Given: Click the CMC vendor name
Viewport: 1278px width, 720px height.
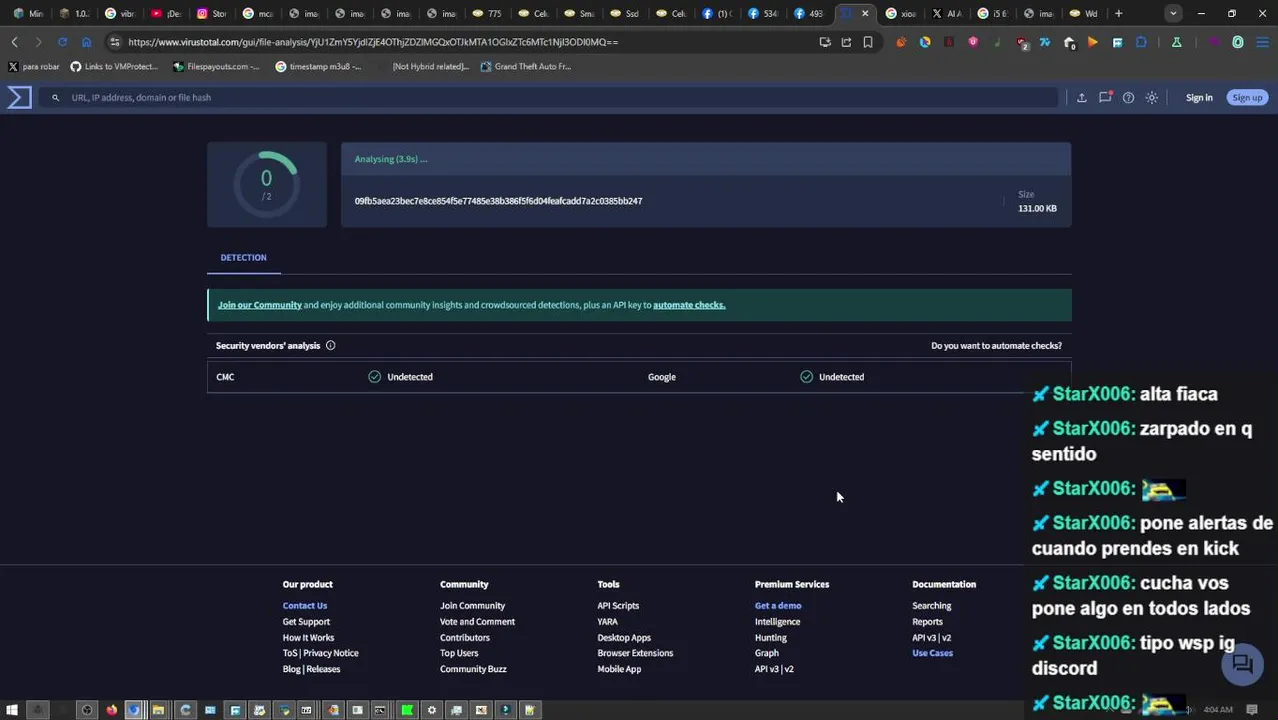Looking at the screenshot, I should pos(225,377).
